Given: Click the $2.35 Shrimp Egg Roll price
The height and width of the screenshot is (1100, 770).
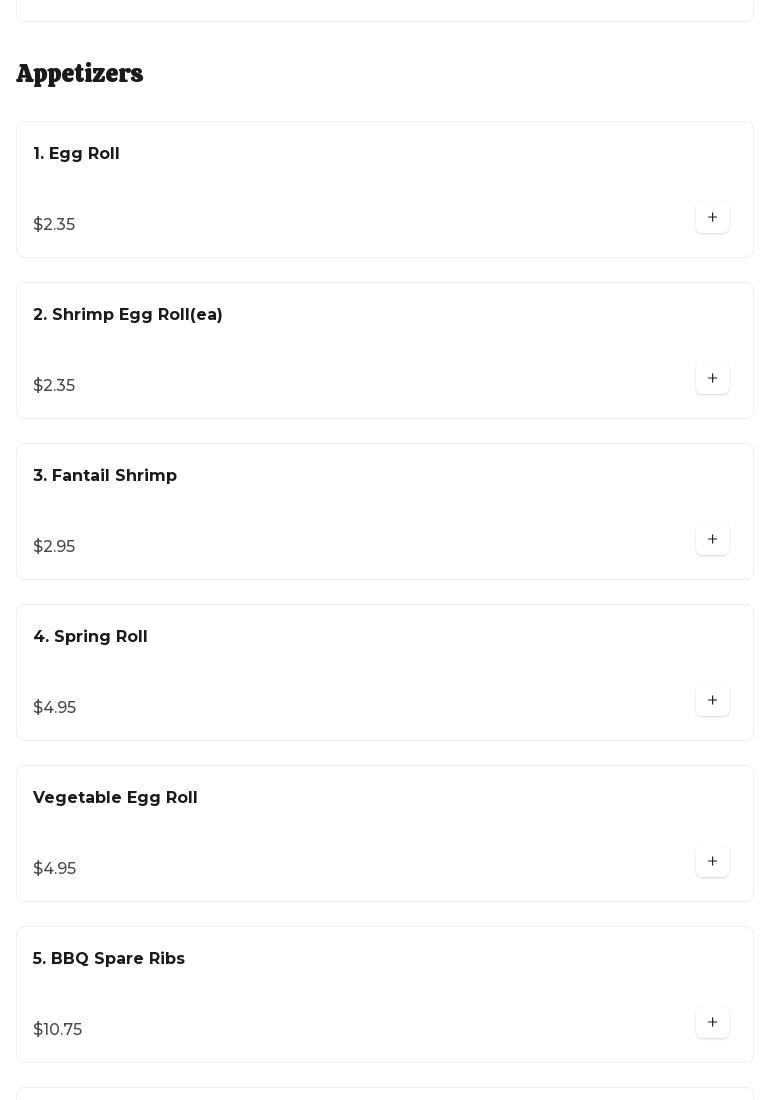Looking at the screenshot, I should [x=54, y=386].
